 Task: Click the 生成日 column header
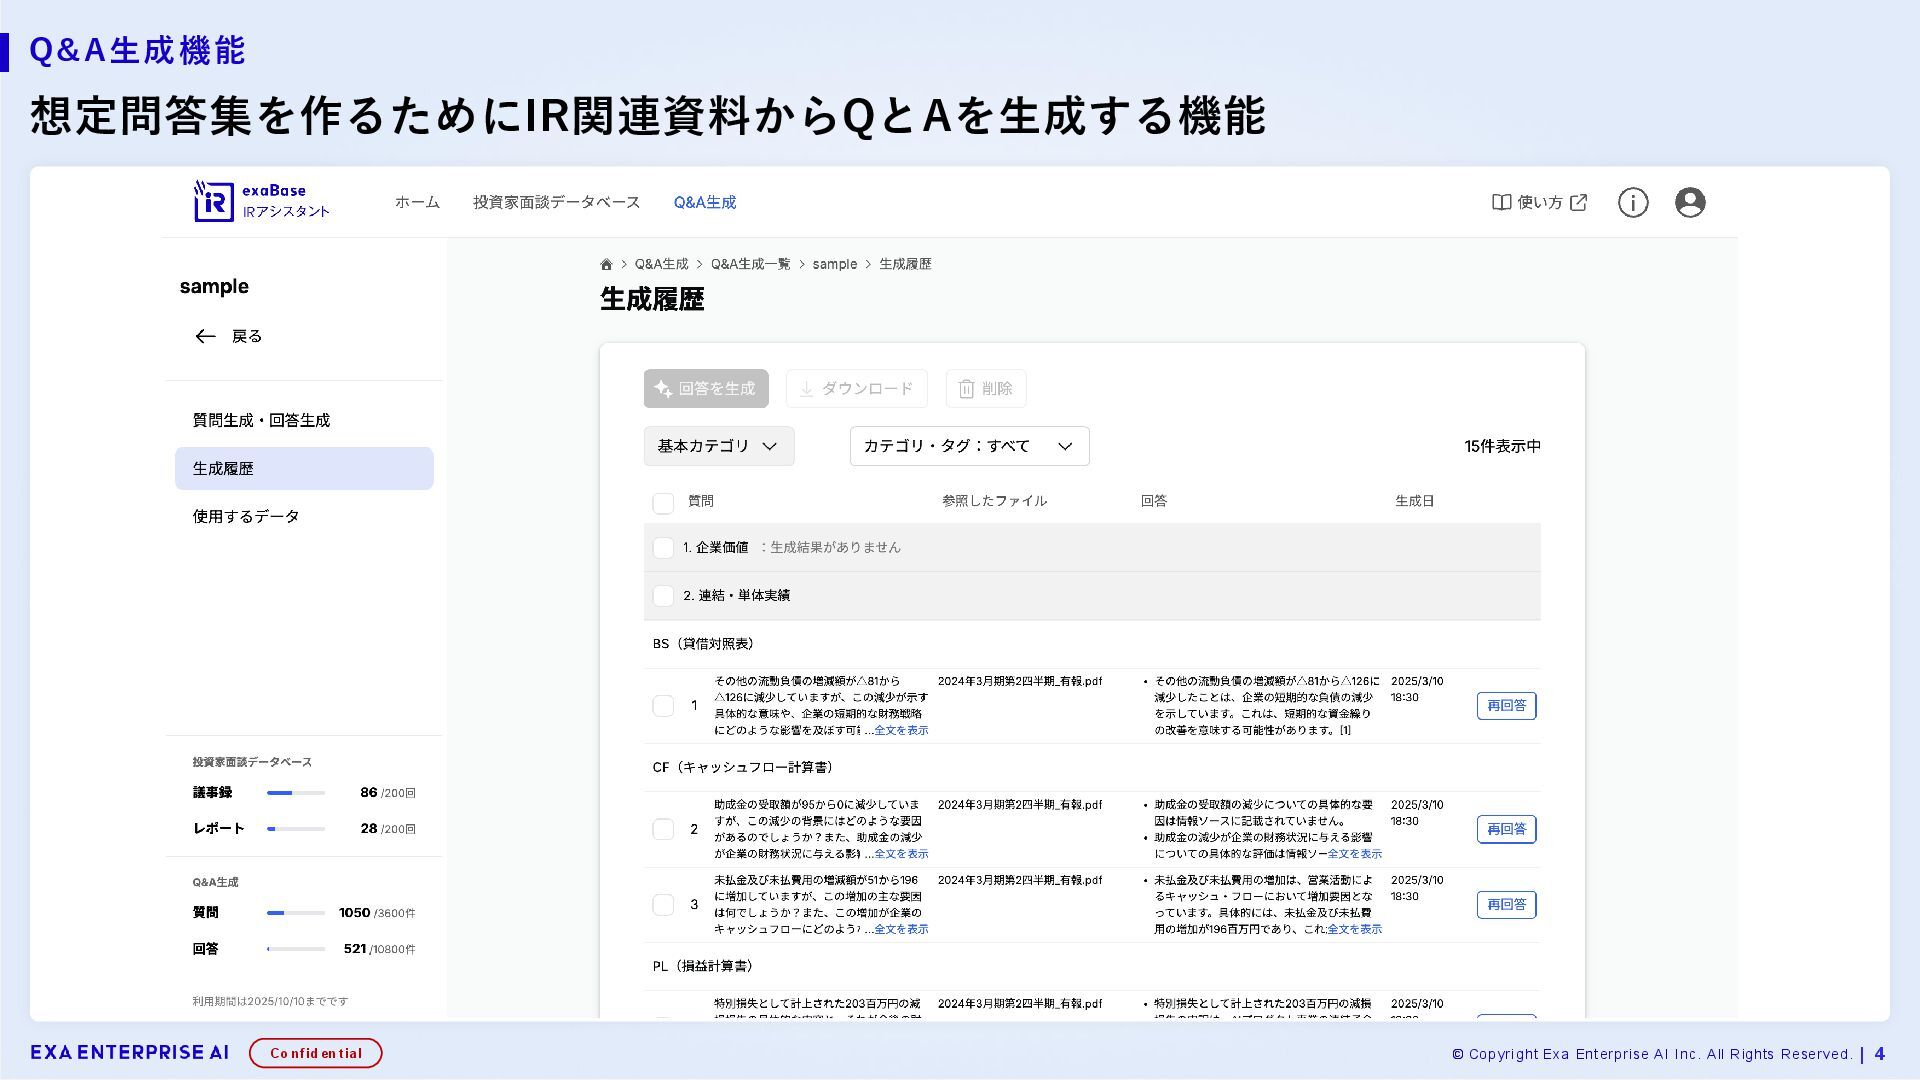click(1414, 501)
